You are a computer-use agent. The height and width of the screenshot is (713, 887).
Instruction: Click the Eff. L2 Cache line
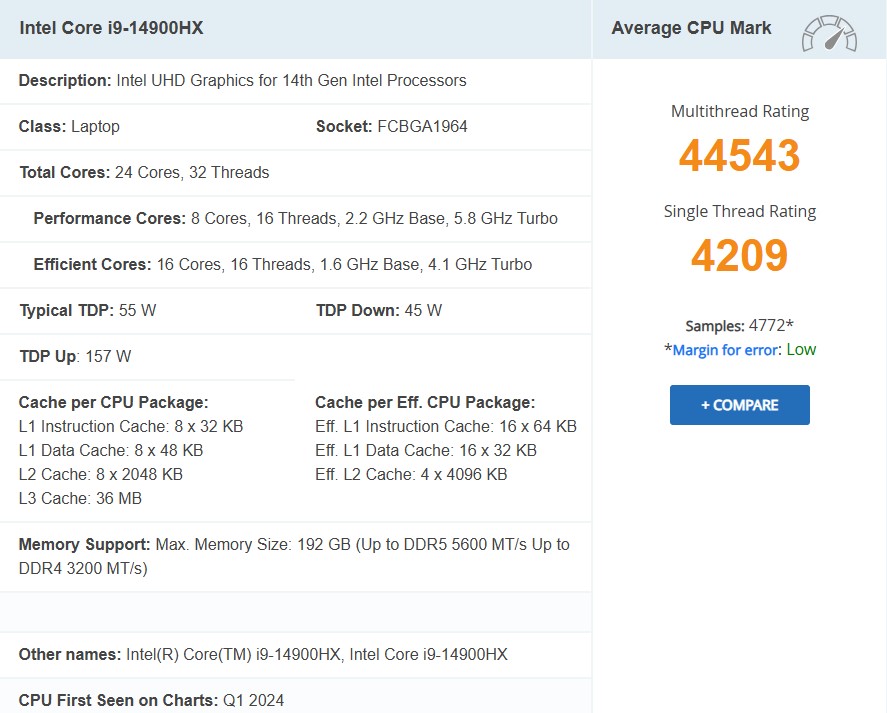pos(410,475)
